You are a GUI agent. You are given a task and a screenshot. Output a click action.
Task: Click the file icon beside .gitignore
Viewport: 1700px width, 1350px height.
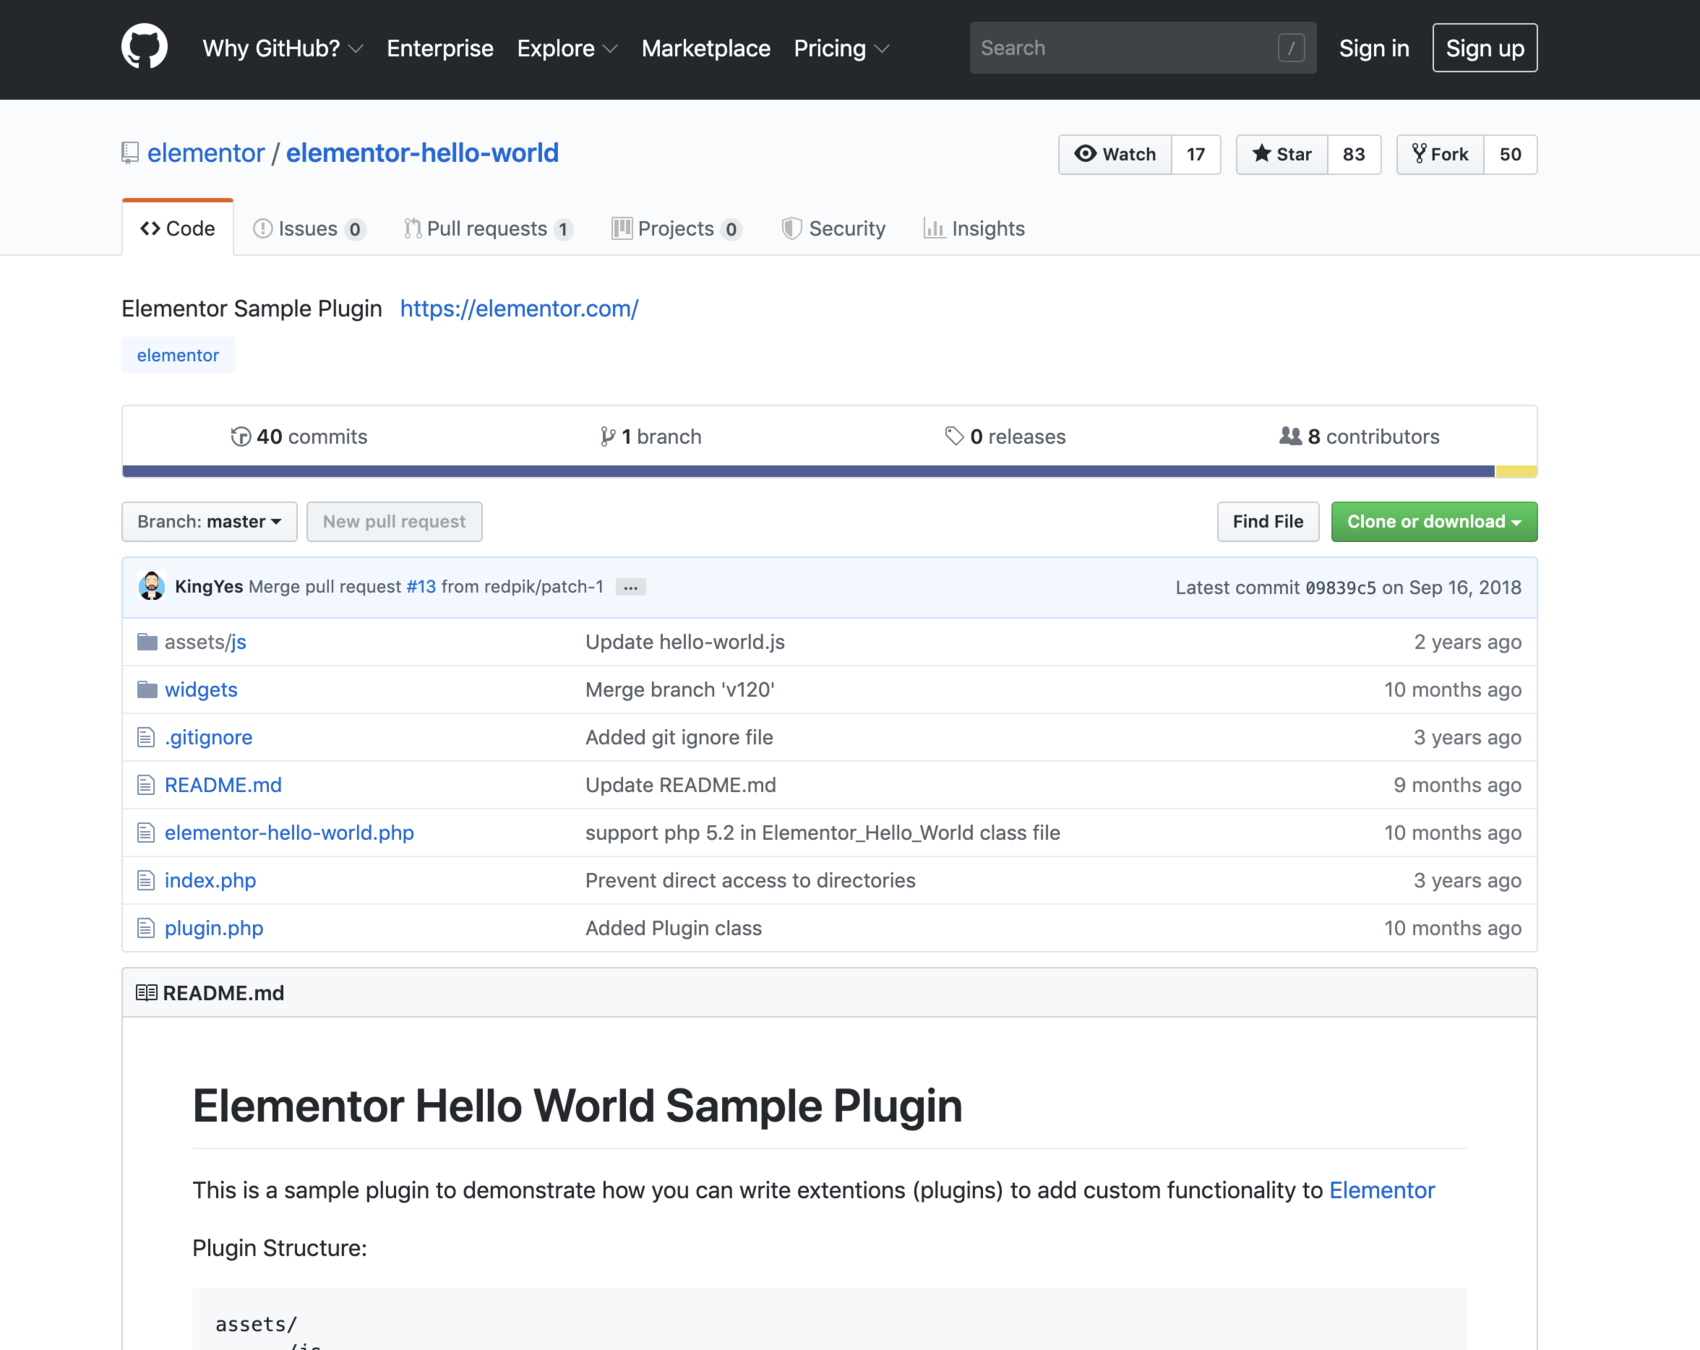[x=146, y=738]
